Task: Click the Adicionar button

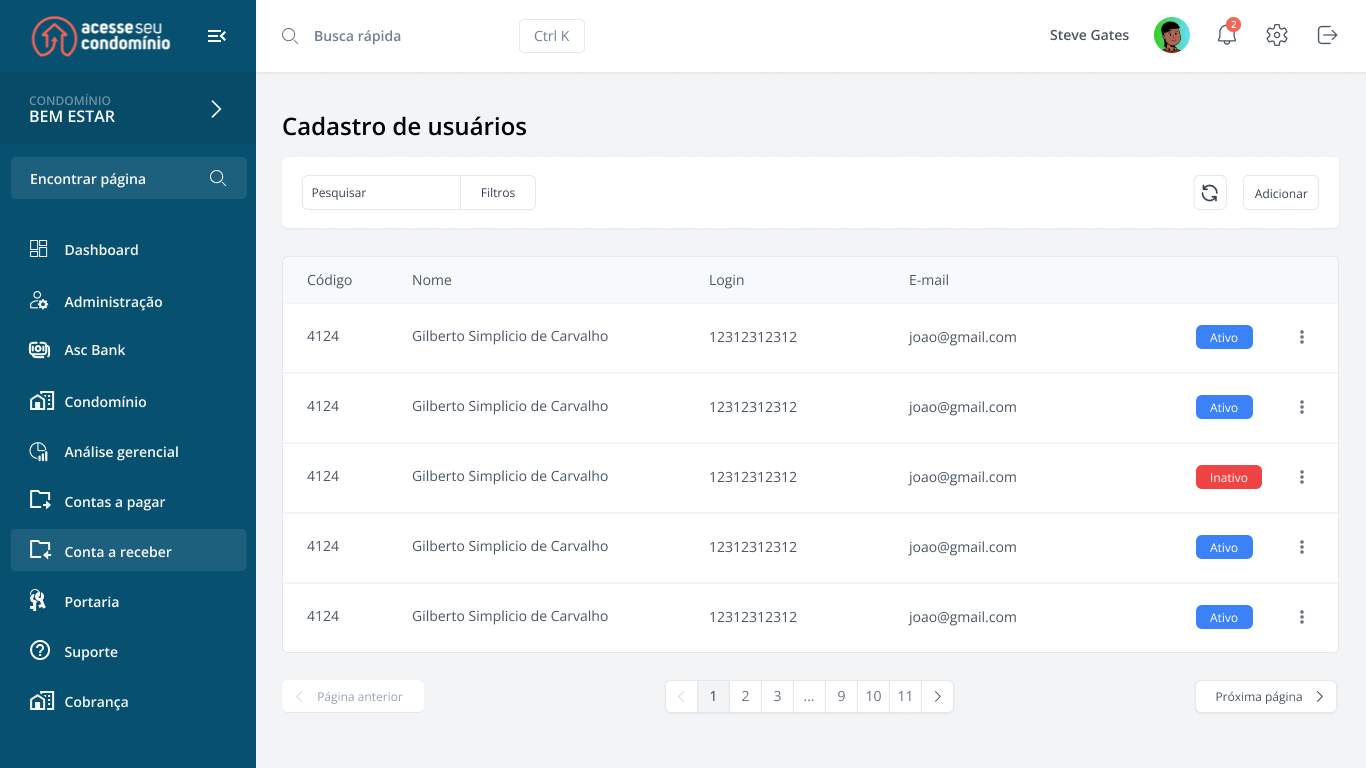Action: (x=1281, y=193)
